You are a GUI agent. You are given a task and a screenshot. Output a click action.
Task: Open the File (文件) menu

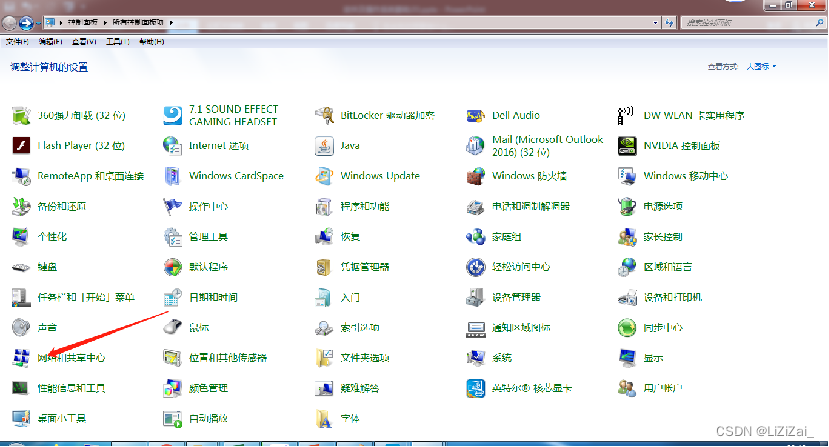pyautogui.click(x=17, y=41)
